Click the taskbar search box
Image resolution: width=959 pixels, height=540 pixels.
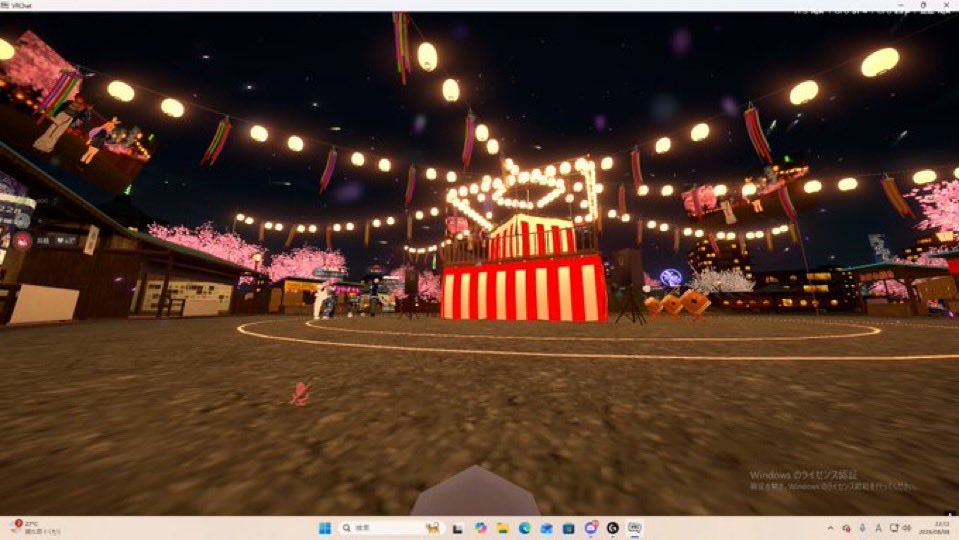coord(390,528)
